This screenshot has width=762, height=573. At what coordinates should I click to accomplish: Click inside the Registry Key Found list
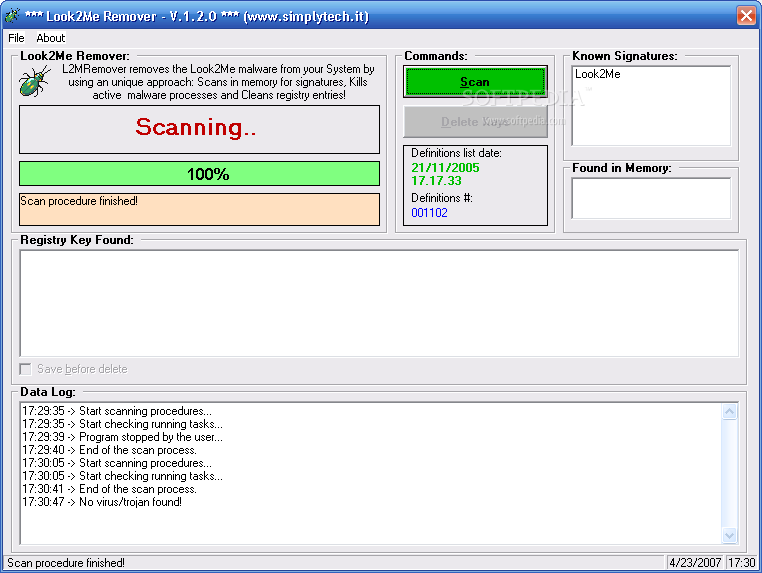(x=379, y=303)
